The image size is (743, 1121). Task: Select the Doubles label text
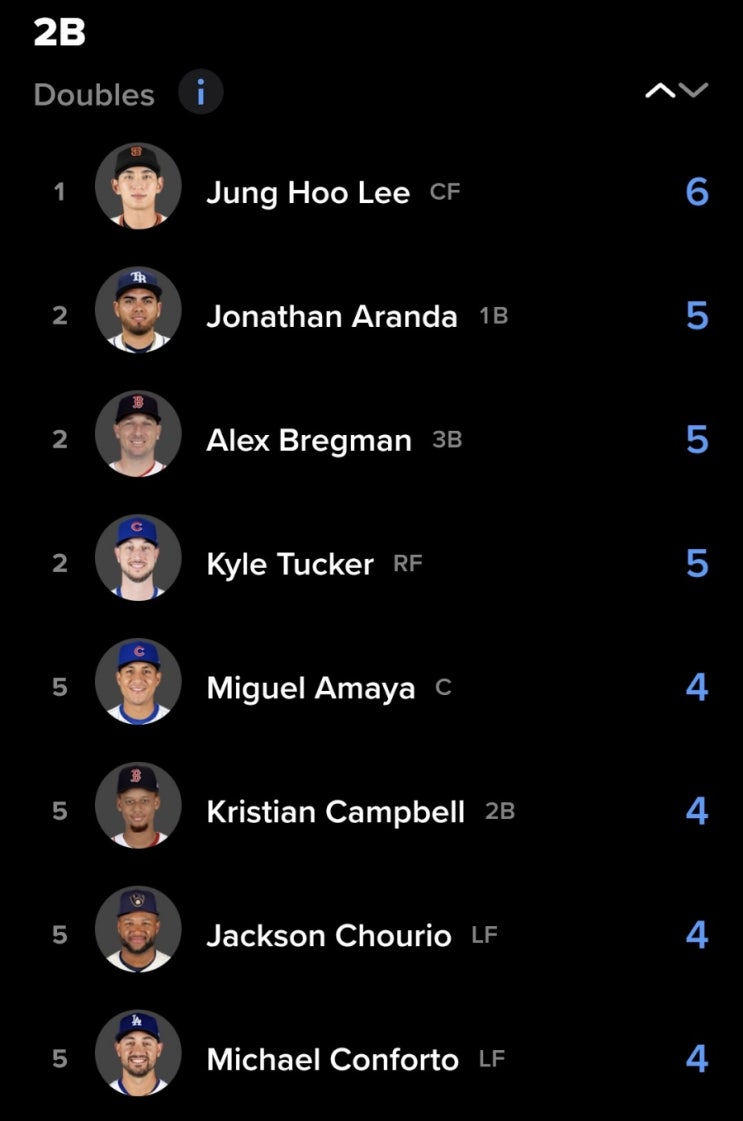[94, 94]
